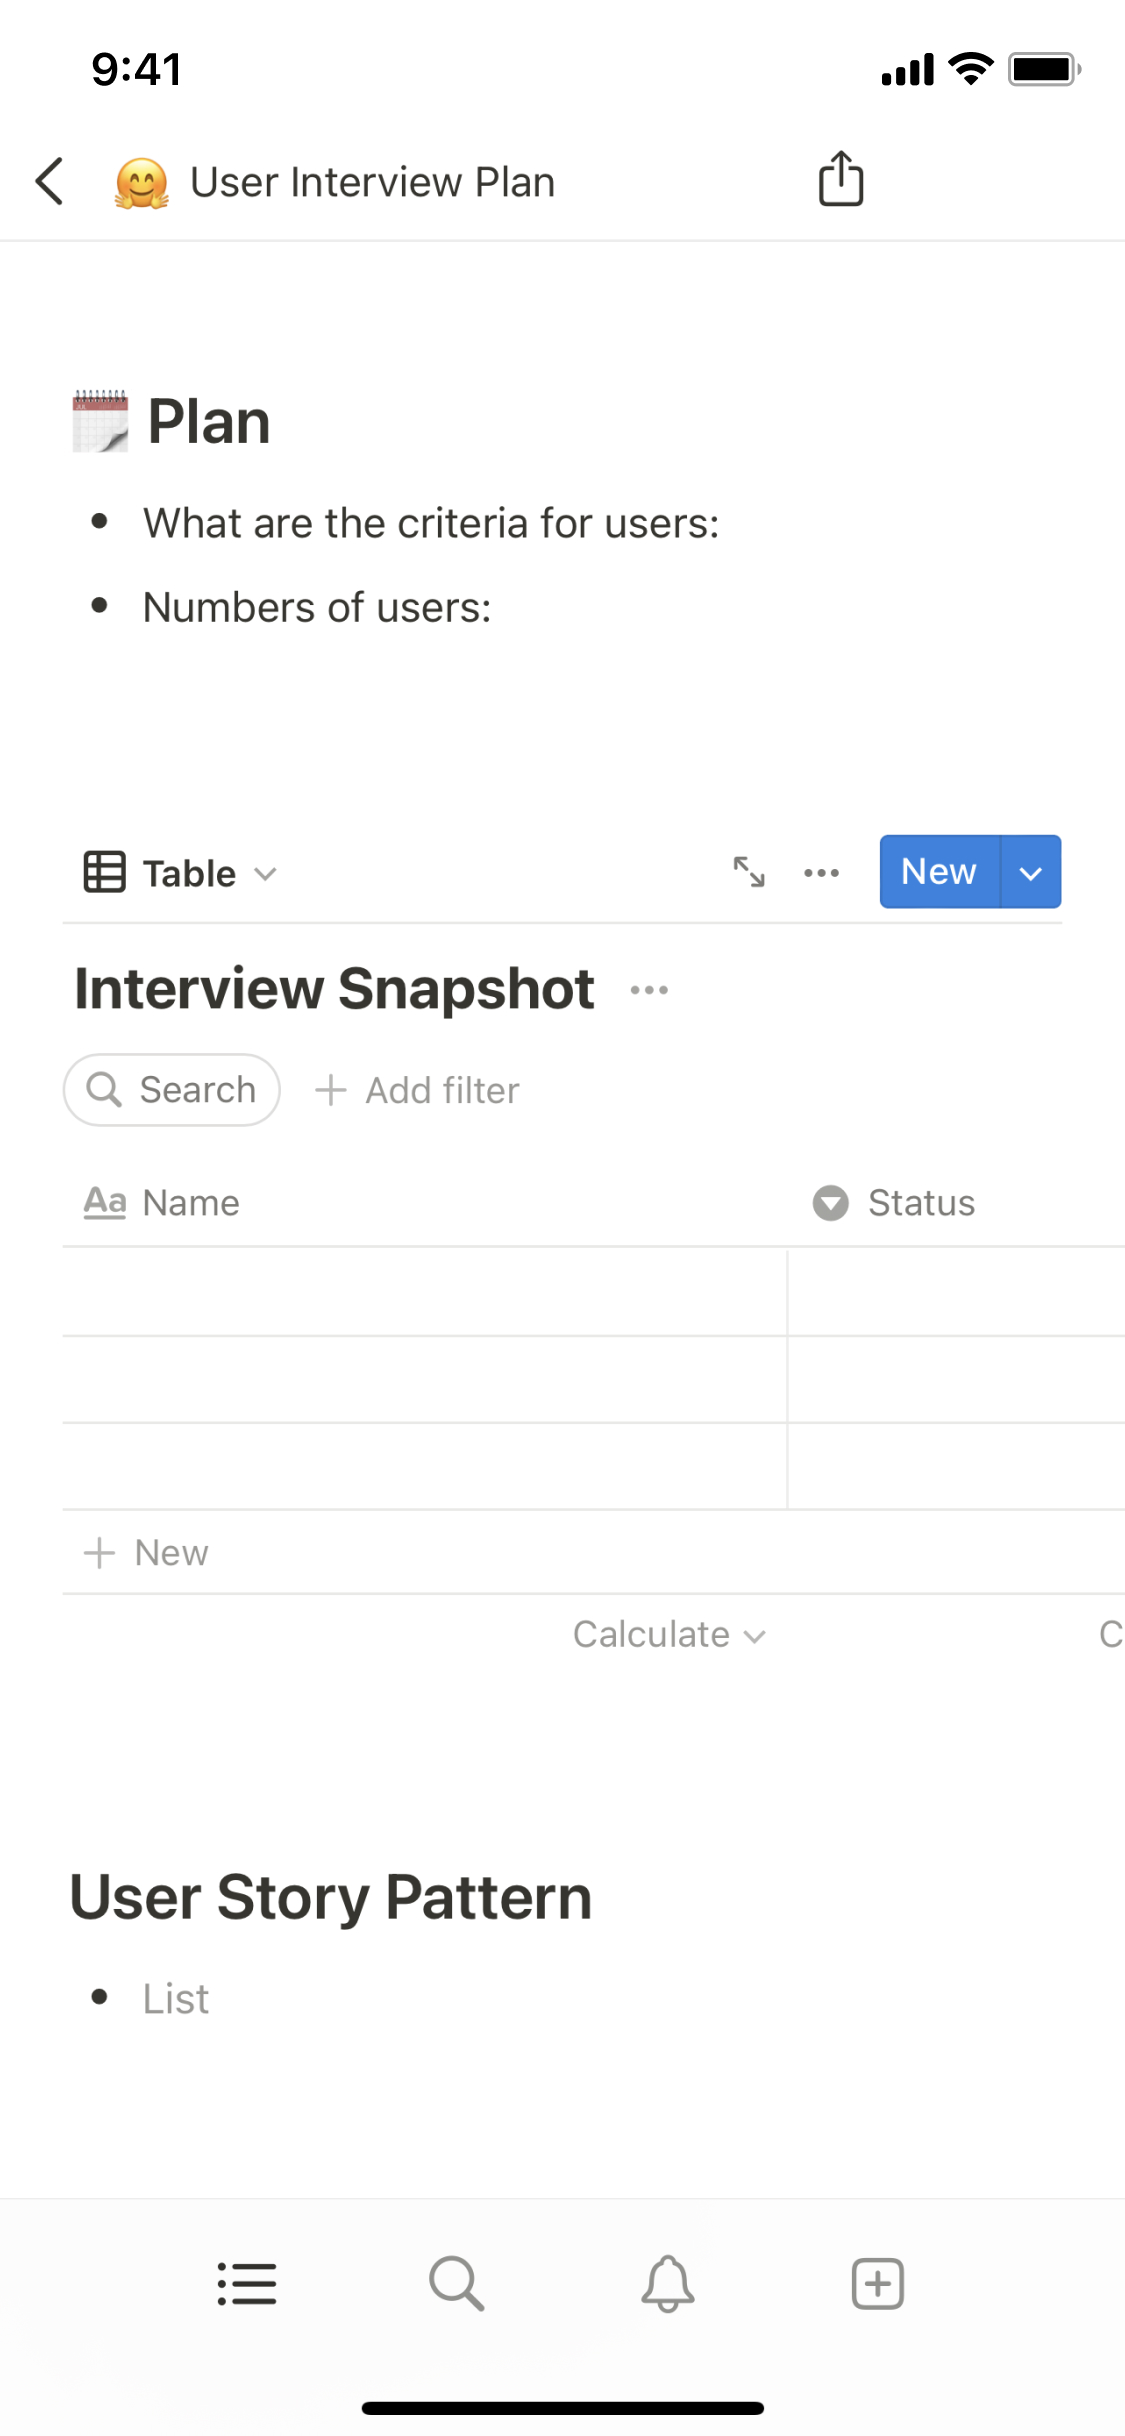
Task: Create a new page with plus-square icon
Action: pos(877,2284)
